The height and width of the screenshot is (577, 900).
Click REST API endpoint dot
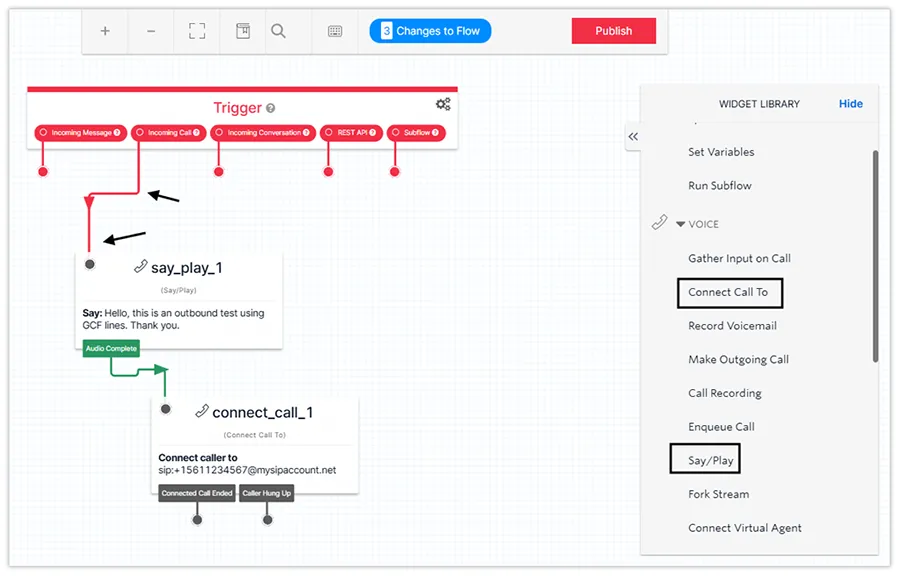pos(328,172)
